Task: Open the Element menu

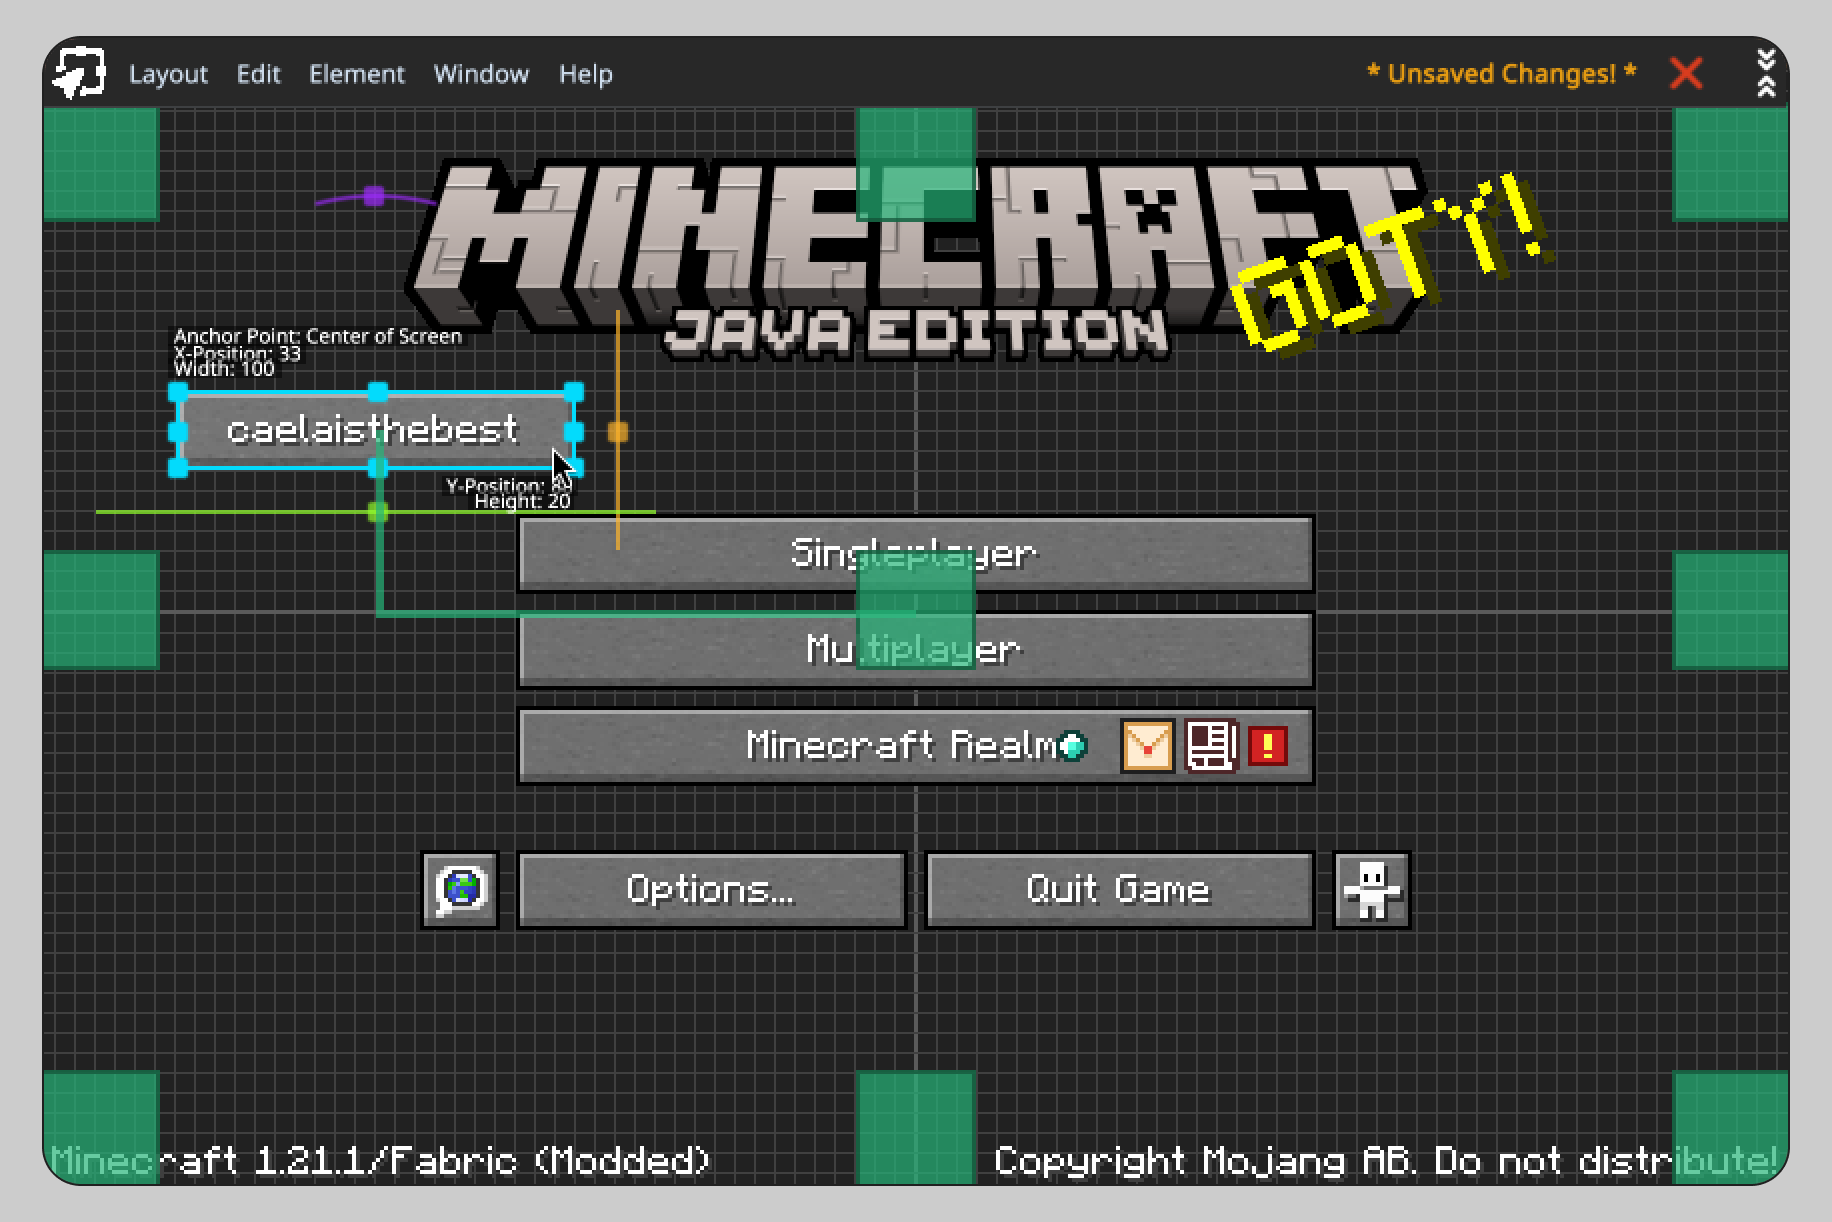Action: coord(357,74)
